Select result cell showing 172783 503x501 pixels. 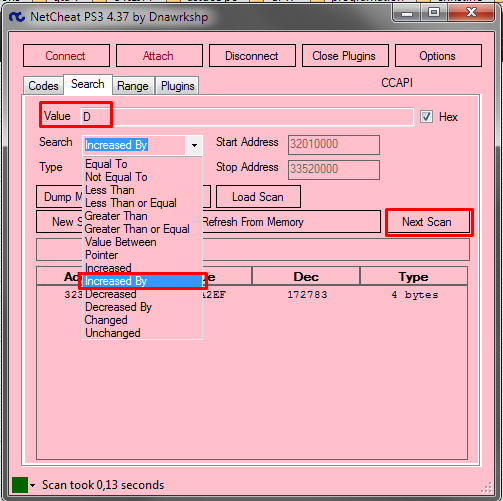point(307,295)
